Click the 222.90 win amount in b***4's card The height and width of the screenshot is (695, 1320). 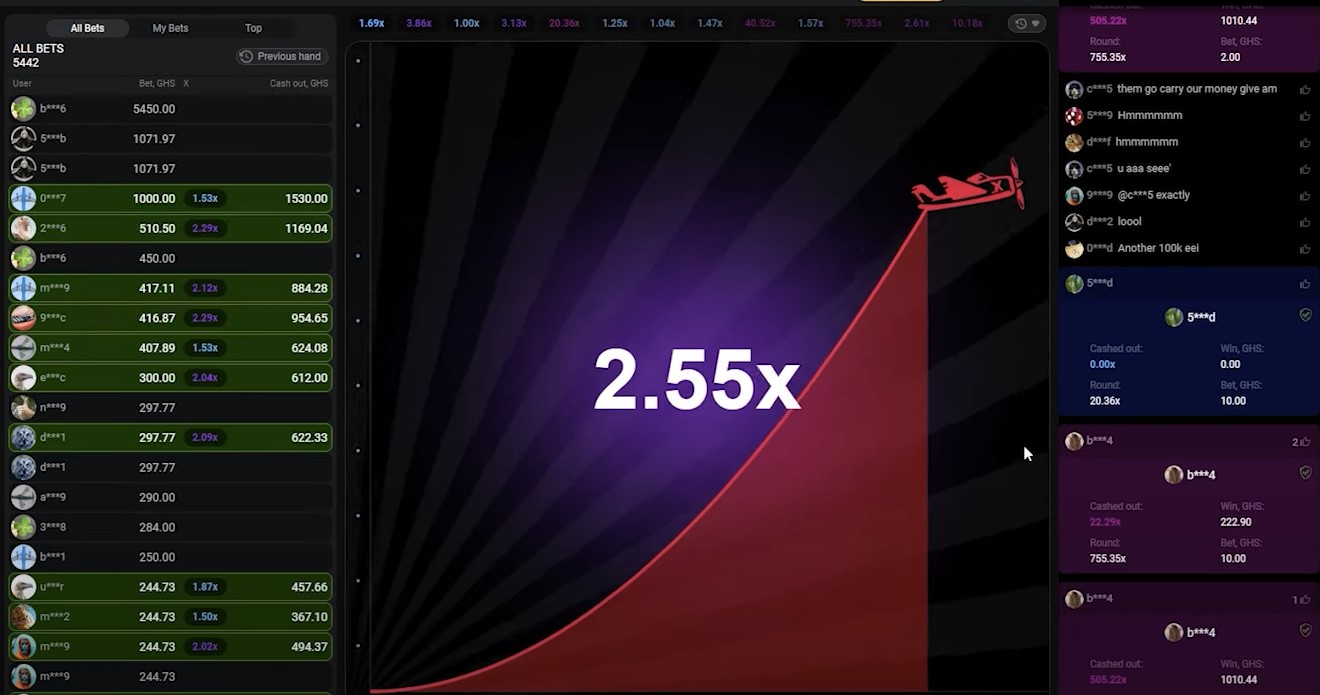(1236, 522)
